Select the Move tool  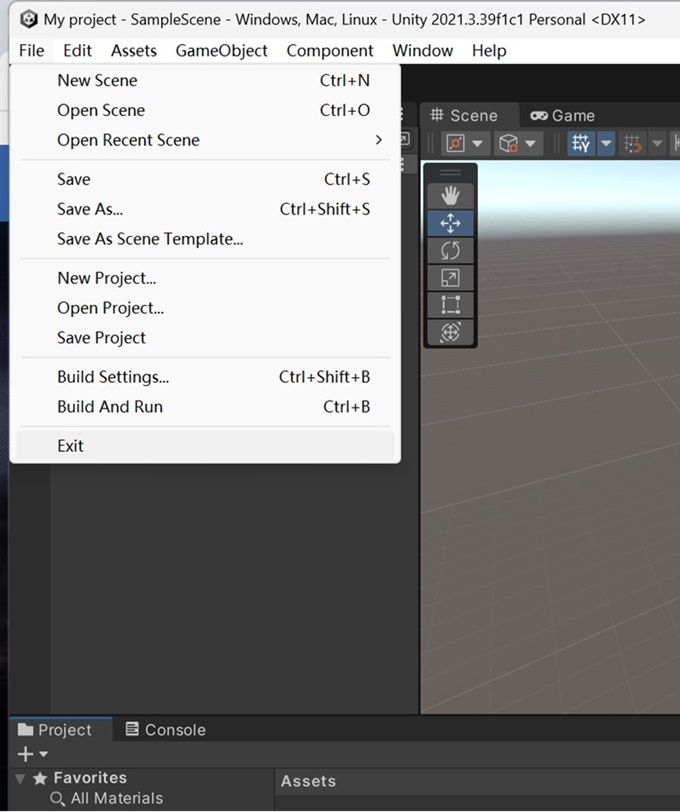click(x=450, y=223)
